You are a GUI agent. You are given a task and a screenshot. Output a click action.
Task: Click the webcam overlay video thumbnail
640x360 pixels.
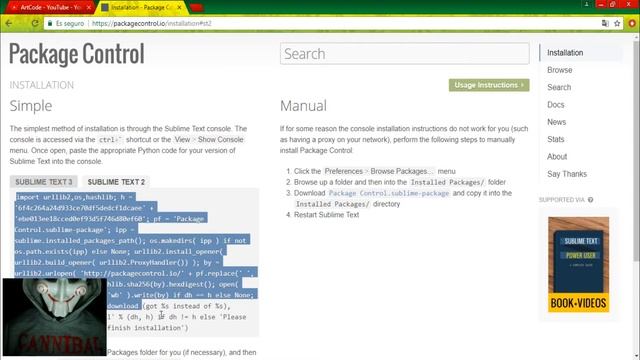55,317
